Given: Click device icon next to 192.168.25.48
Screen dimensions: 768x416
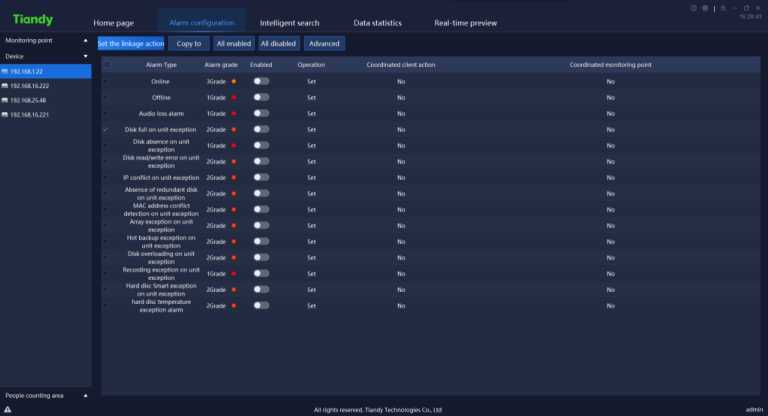Looking at the screenshot, I should pos(5,100).
